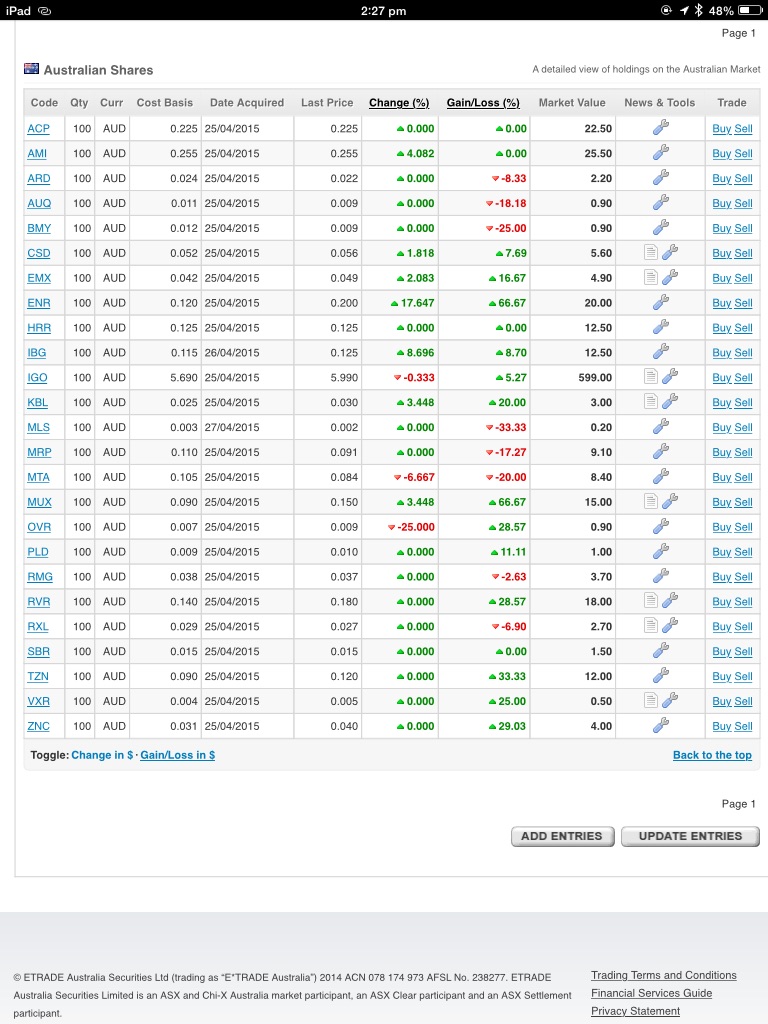The height and width of the screenshot is (1024, 768).
Task: View news document icon for EMX row
Action: pos(650,277)
